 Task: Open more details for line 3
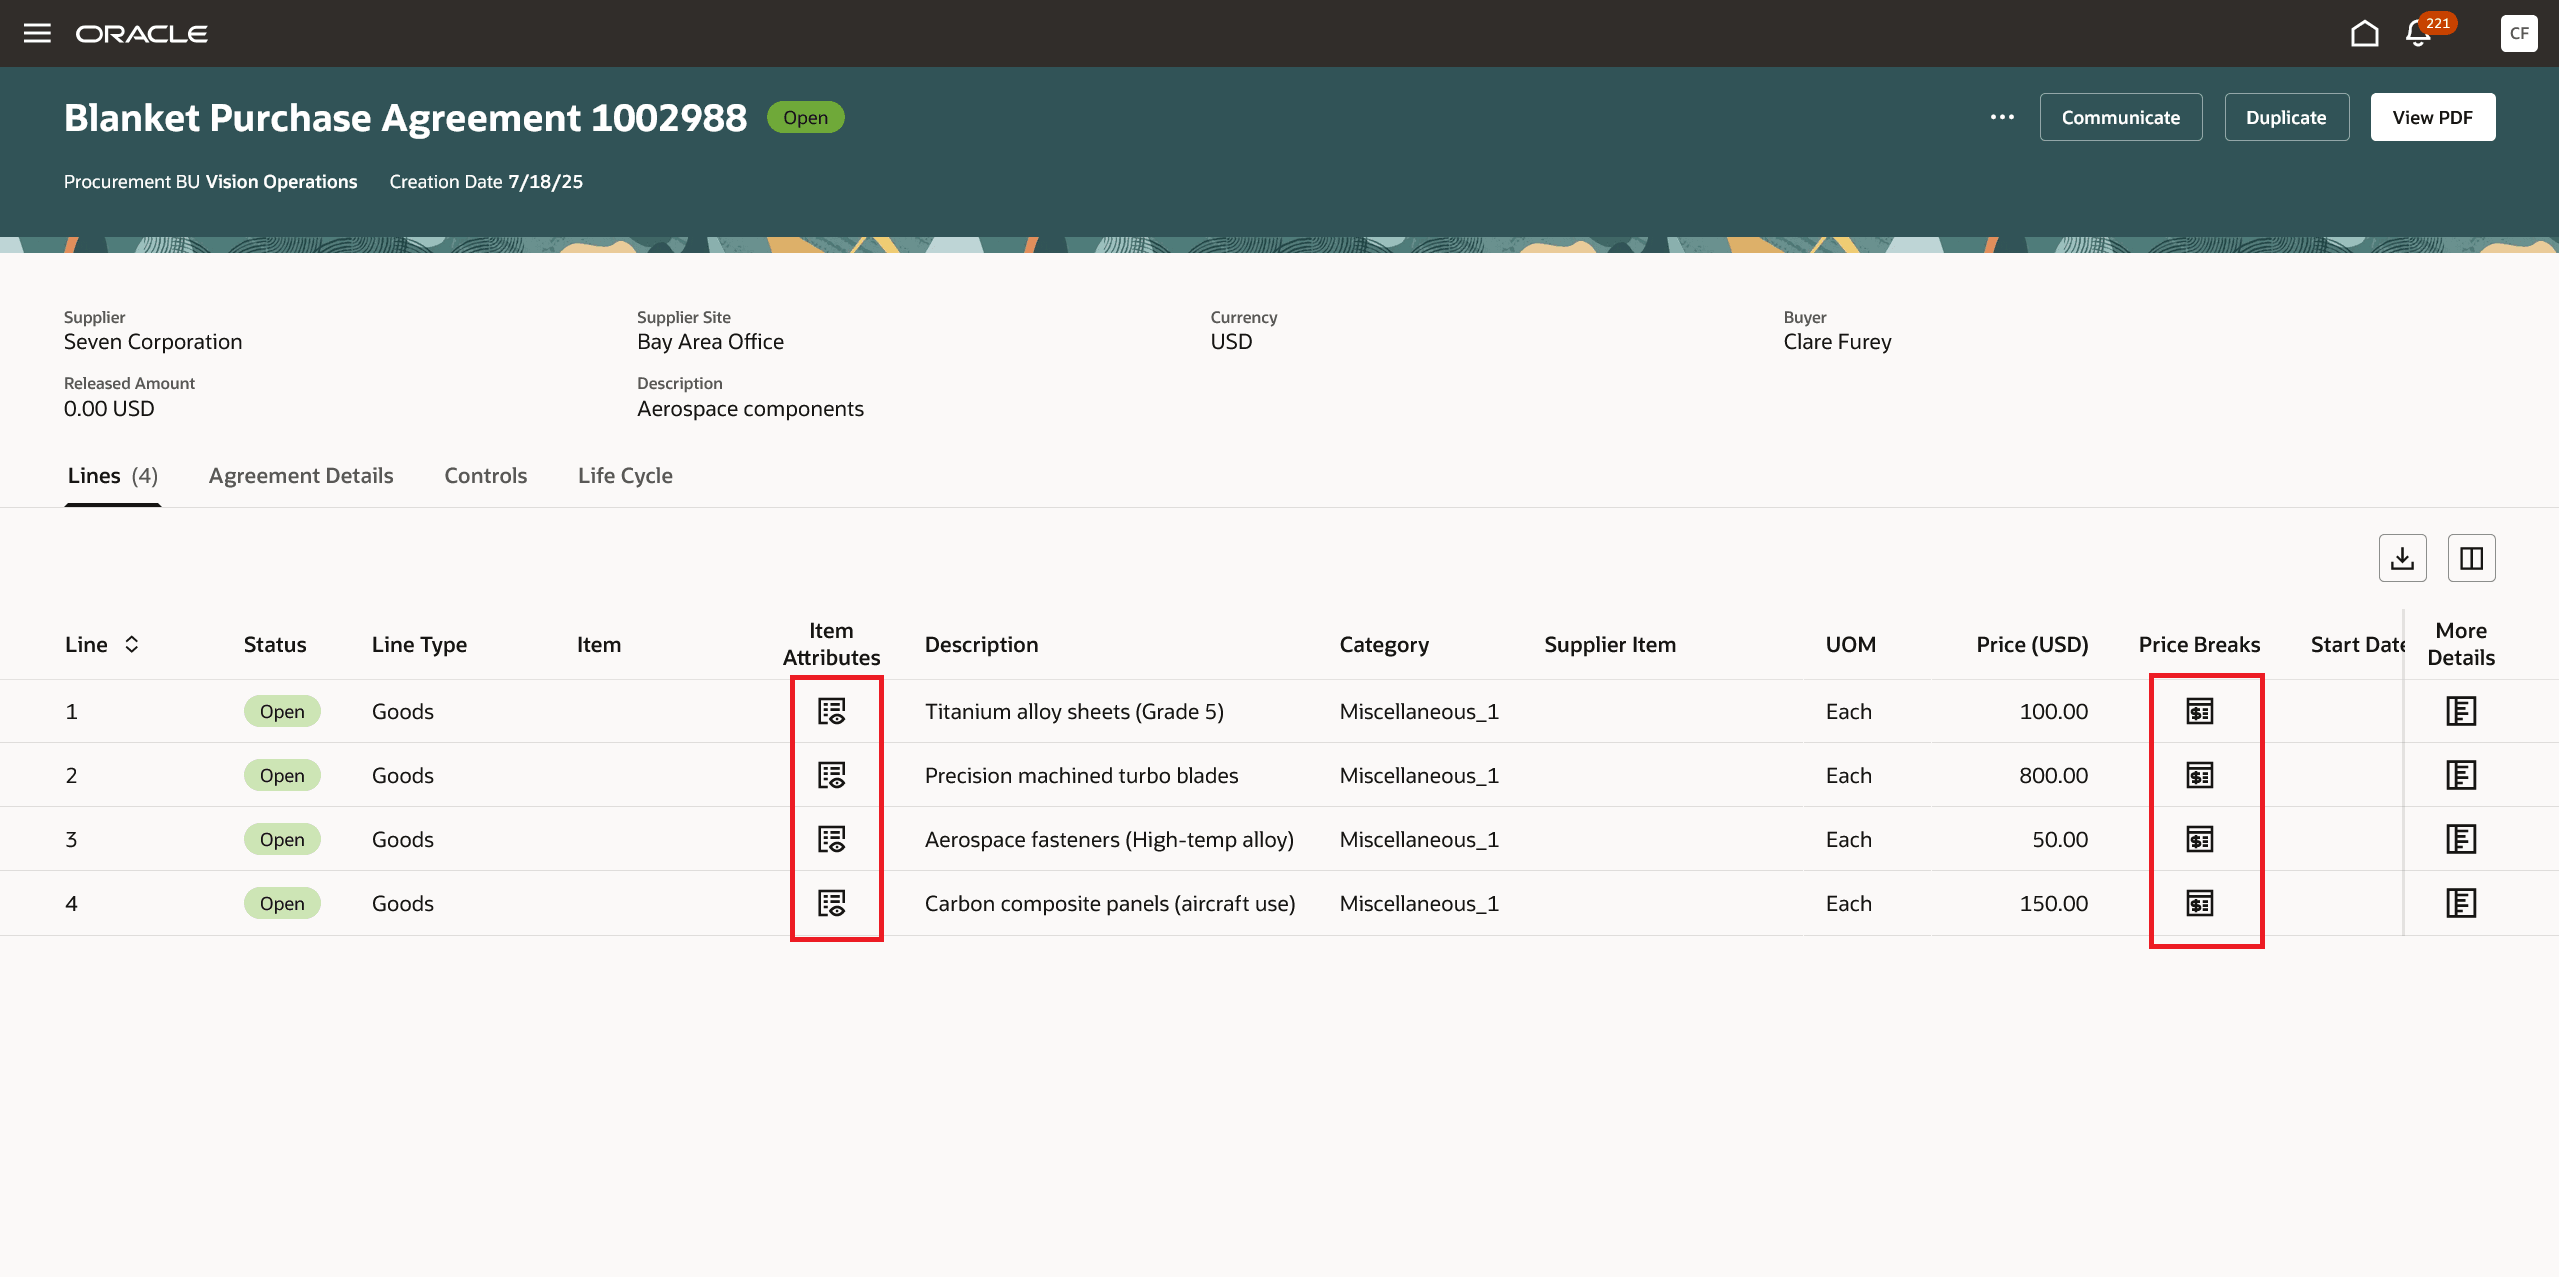2460,839
